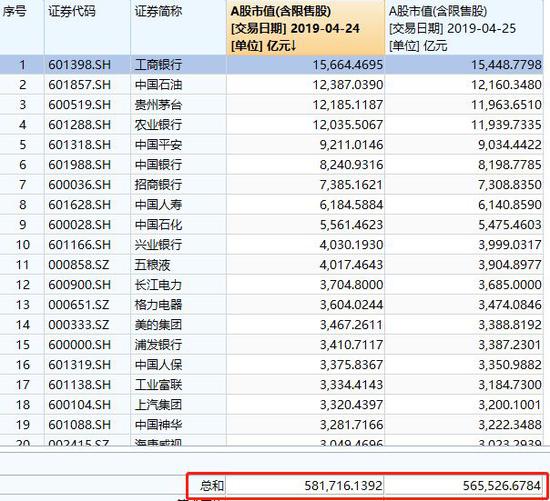
Task: Click the 证券代码 column header
Action: tap(87, 27)
